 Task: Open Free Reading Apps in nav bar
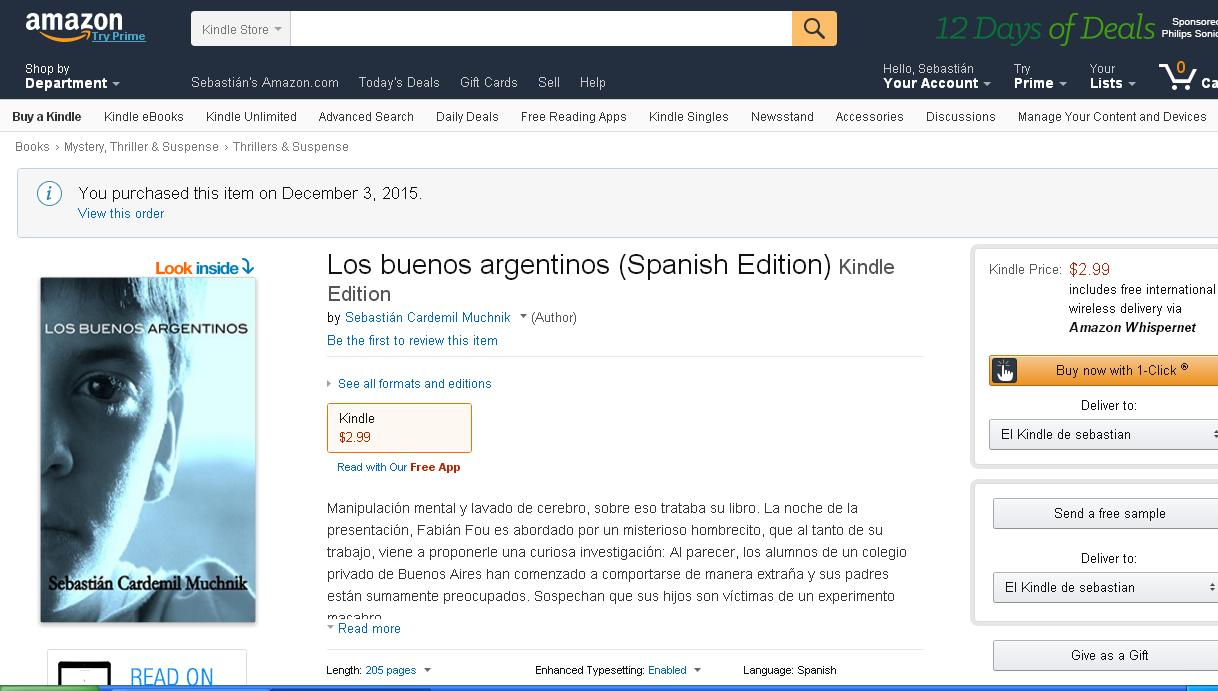(574, 116)
